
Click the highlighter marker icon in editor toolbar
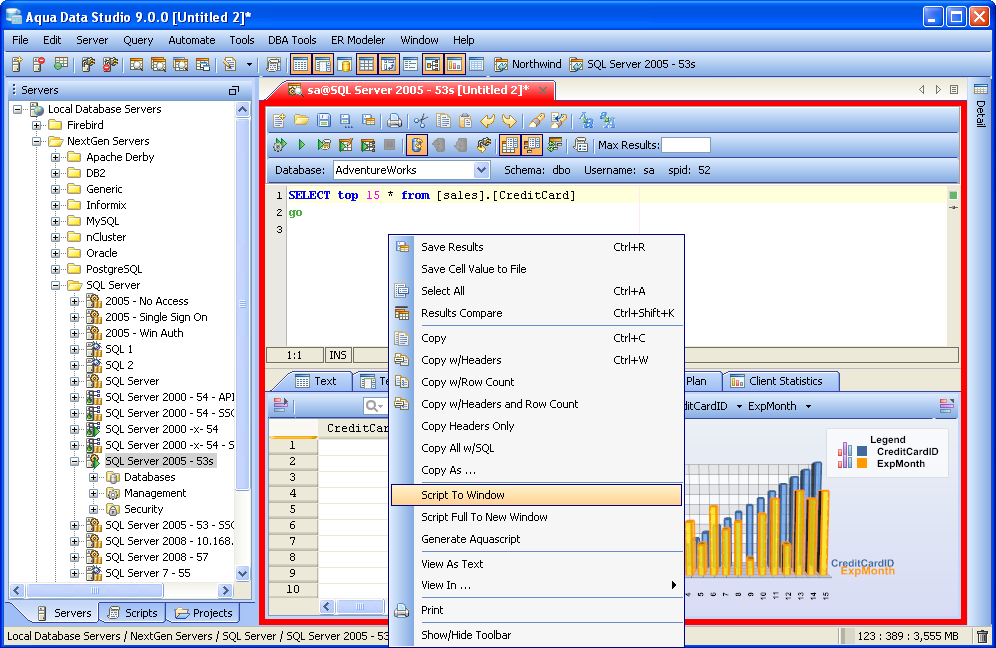click(x=536, y=119)
